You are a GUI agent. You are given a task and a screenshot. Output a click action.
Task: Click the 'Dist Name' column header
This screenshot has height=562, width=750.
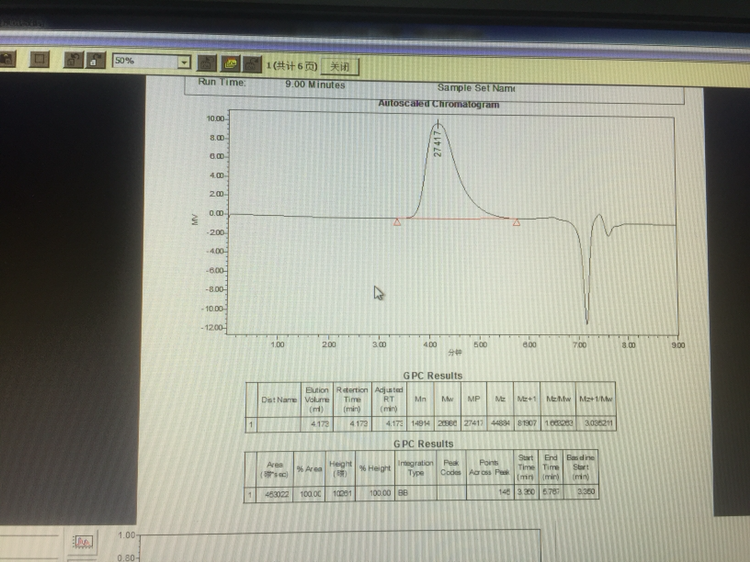[279, 399]
